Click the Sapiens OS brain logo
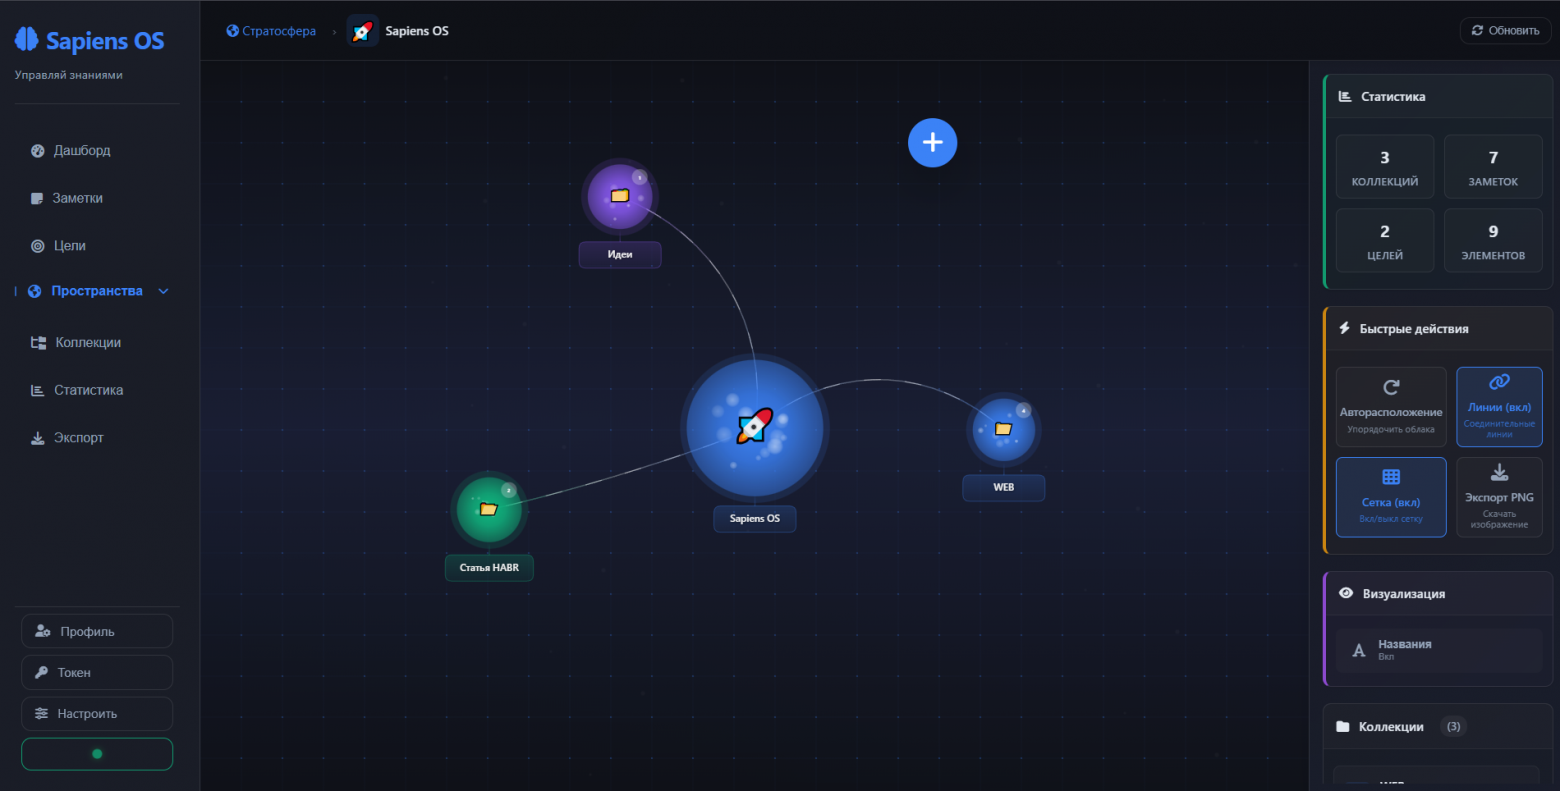 26,40
